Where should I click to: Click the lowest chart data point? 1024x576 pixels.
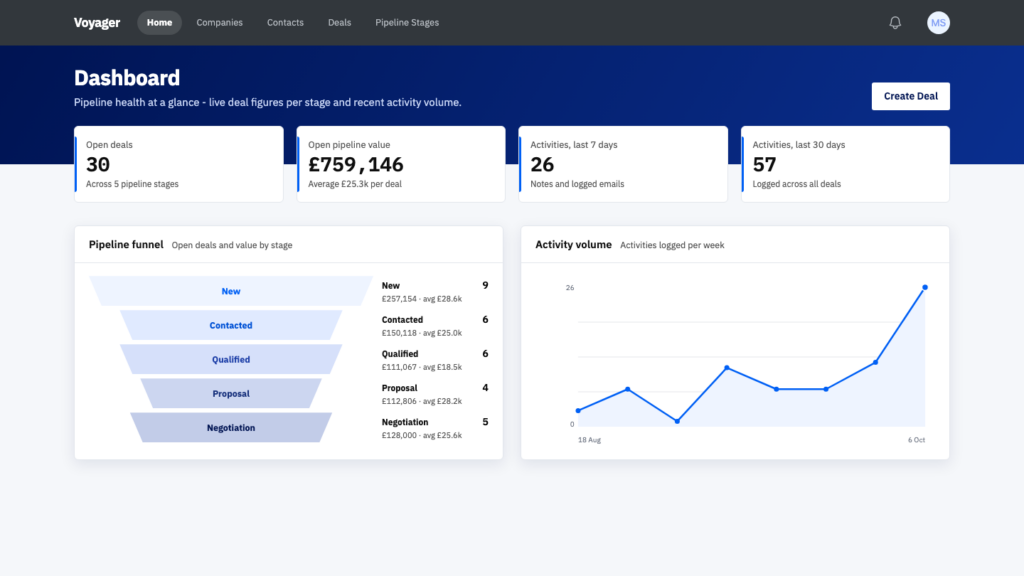pyautogui.click(x=677, y=421)
